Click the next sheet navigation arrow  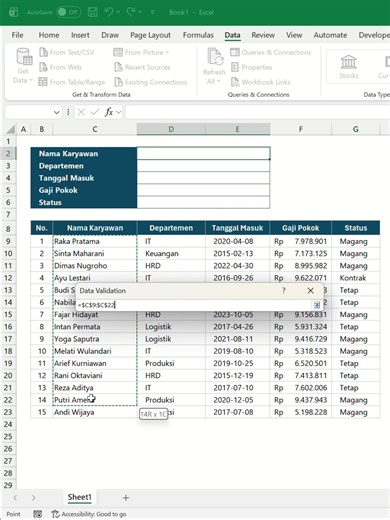tap(33, 498)
